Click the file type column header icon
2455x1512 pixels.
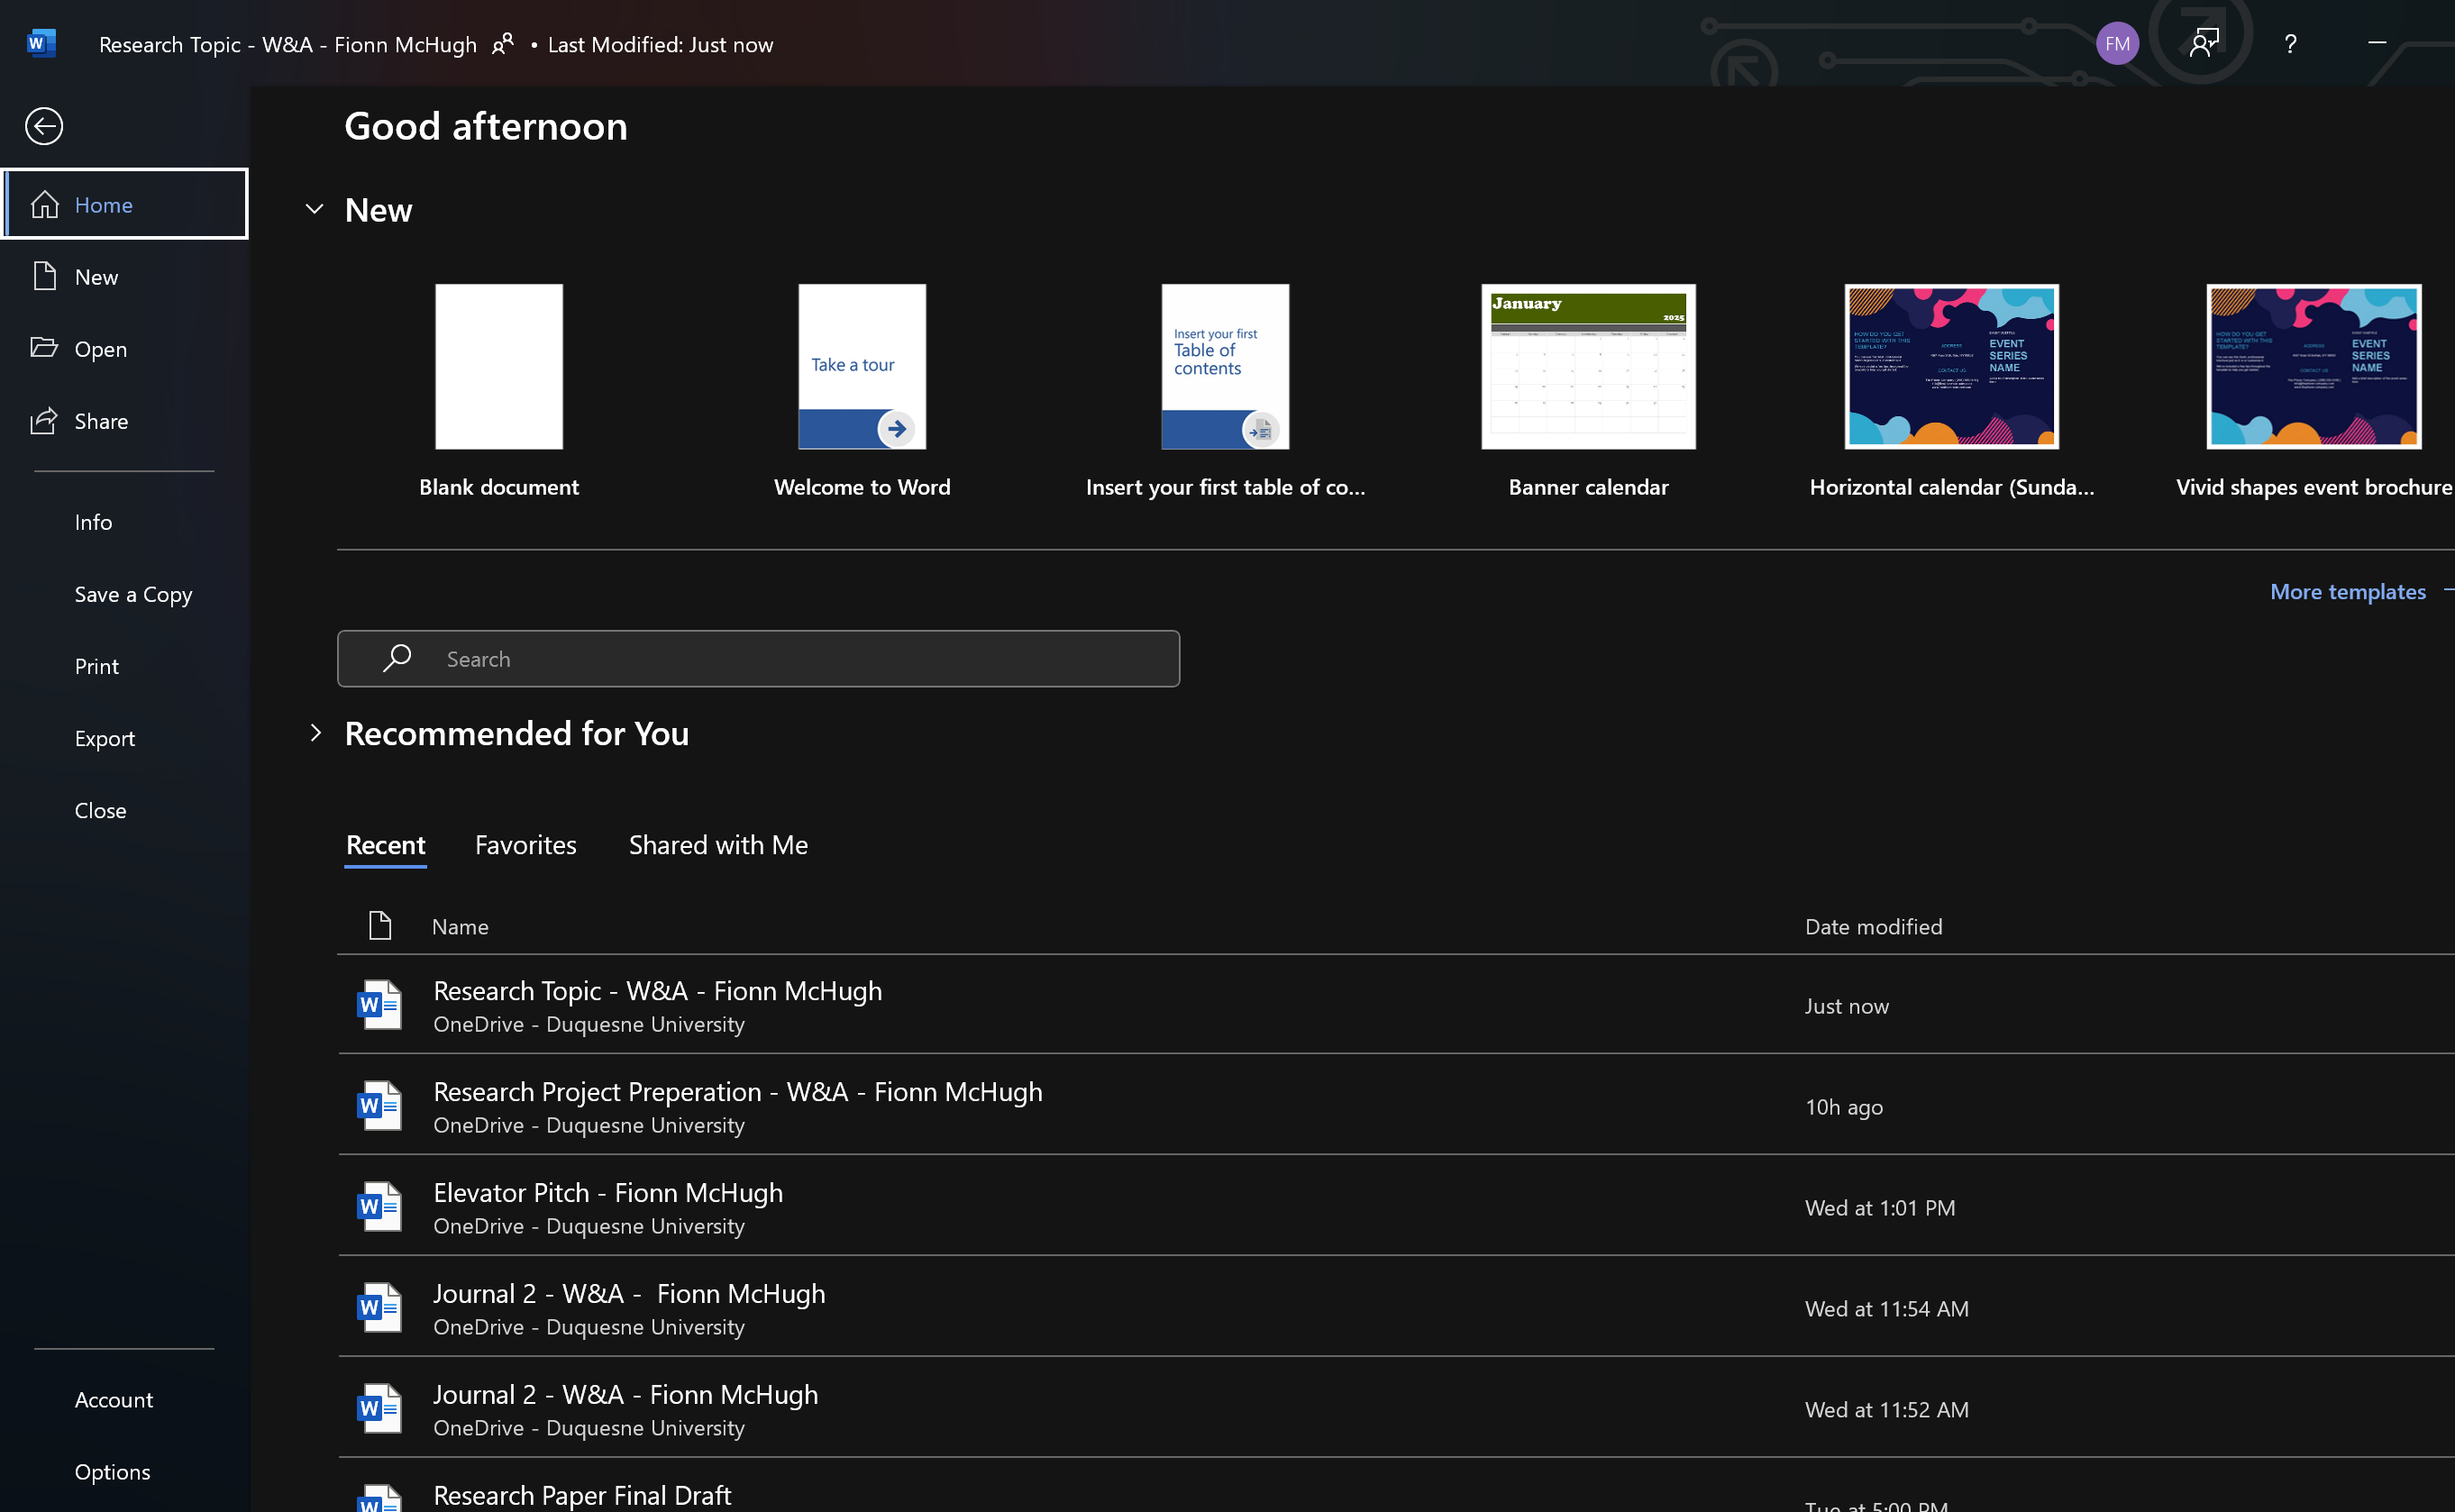(x=379, y=926)
